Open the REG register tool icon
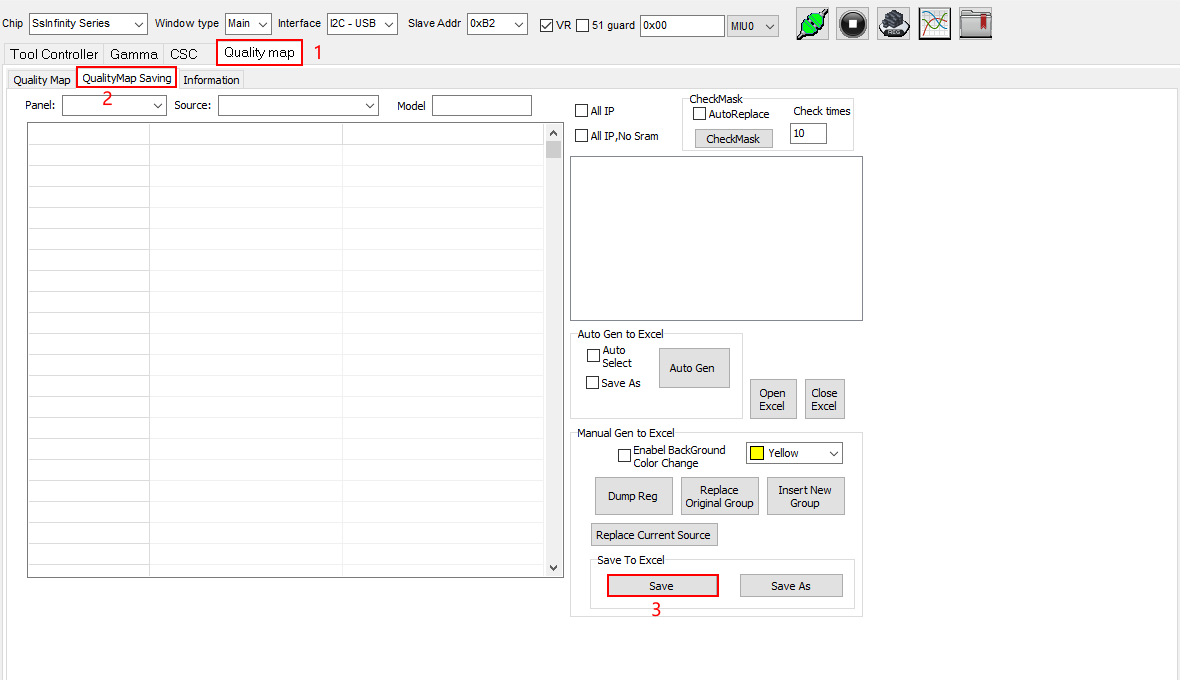The image size is (1180, 680). click(893, 24)
